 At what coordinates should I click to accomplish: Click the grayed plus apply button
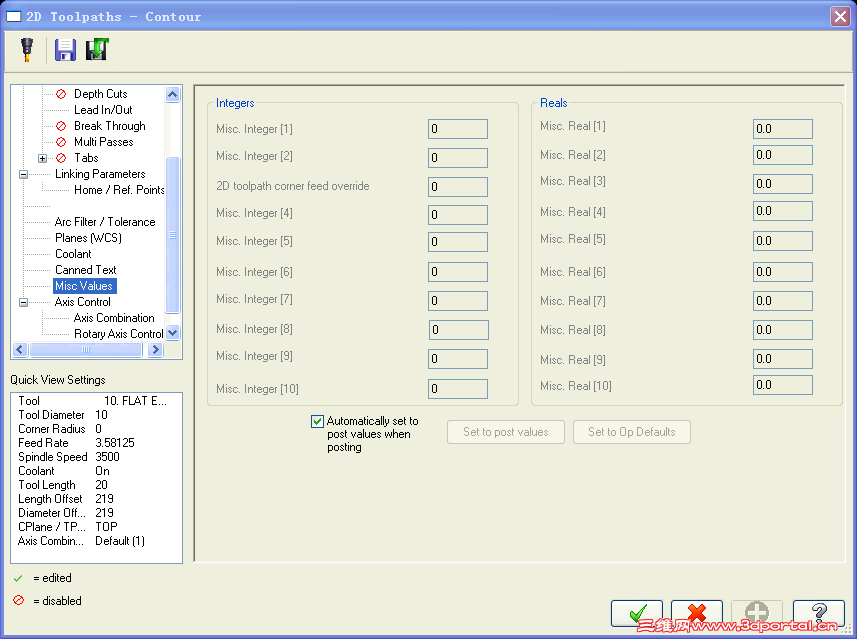click(757, 613)
